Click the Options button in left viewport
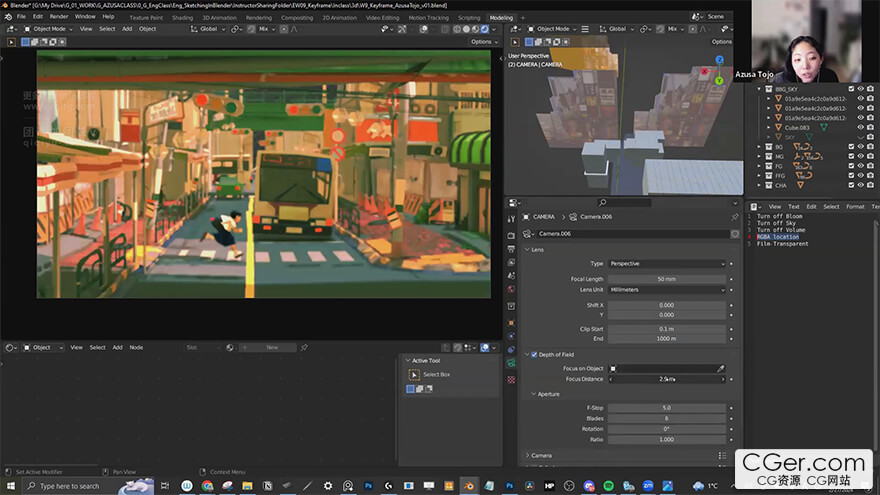The height and width of the screenshot is (495, 880). pos(481,42)
